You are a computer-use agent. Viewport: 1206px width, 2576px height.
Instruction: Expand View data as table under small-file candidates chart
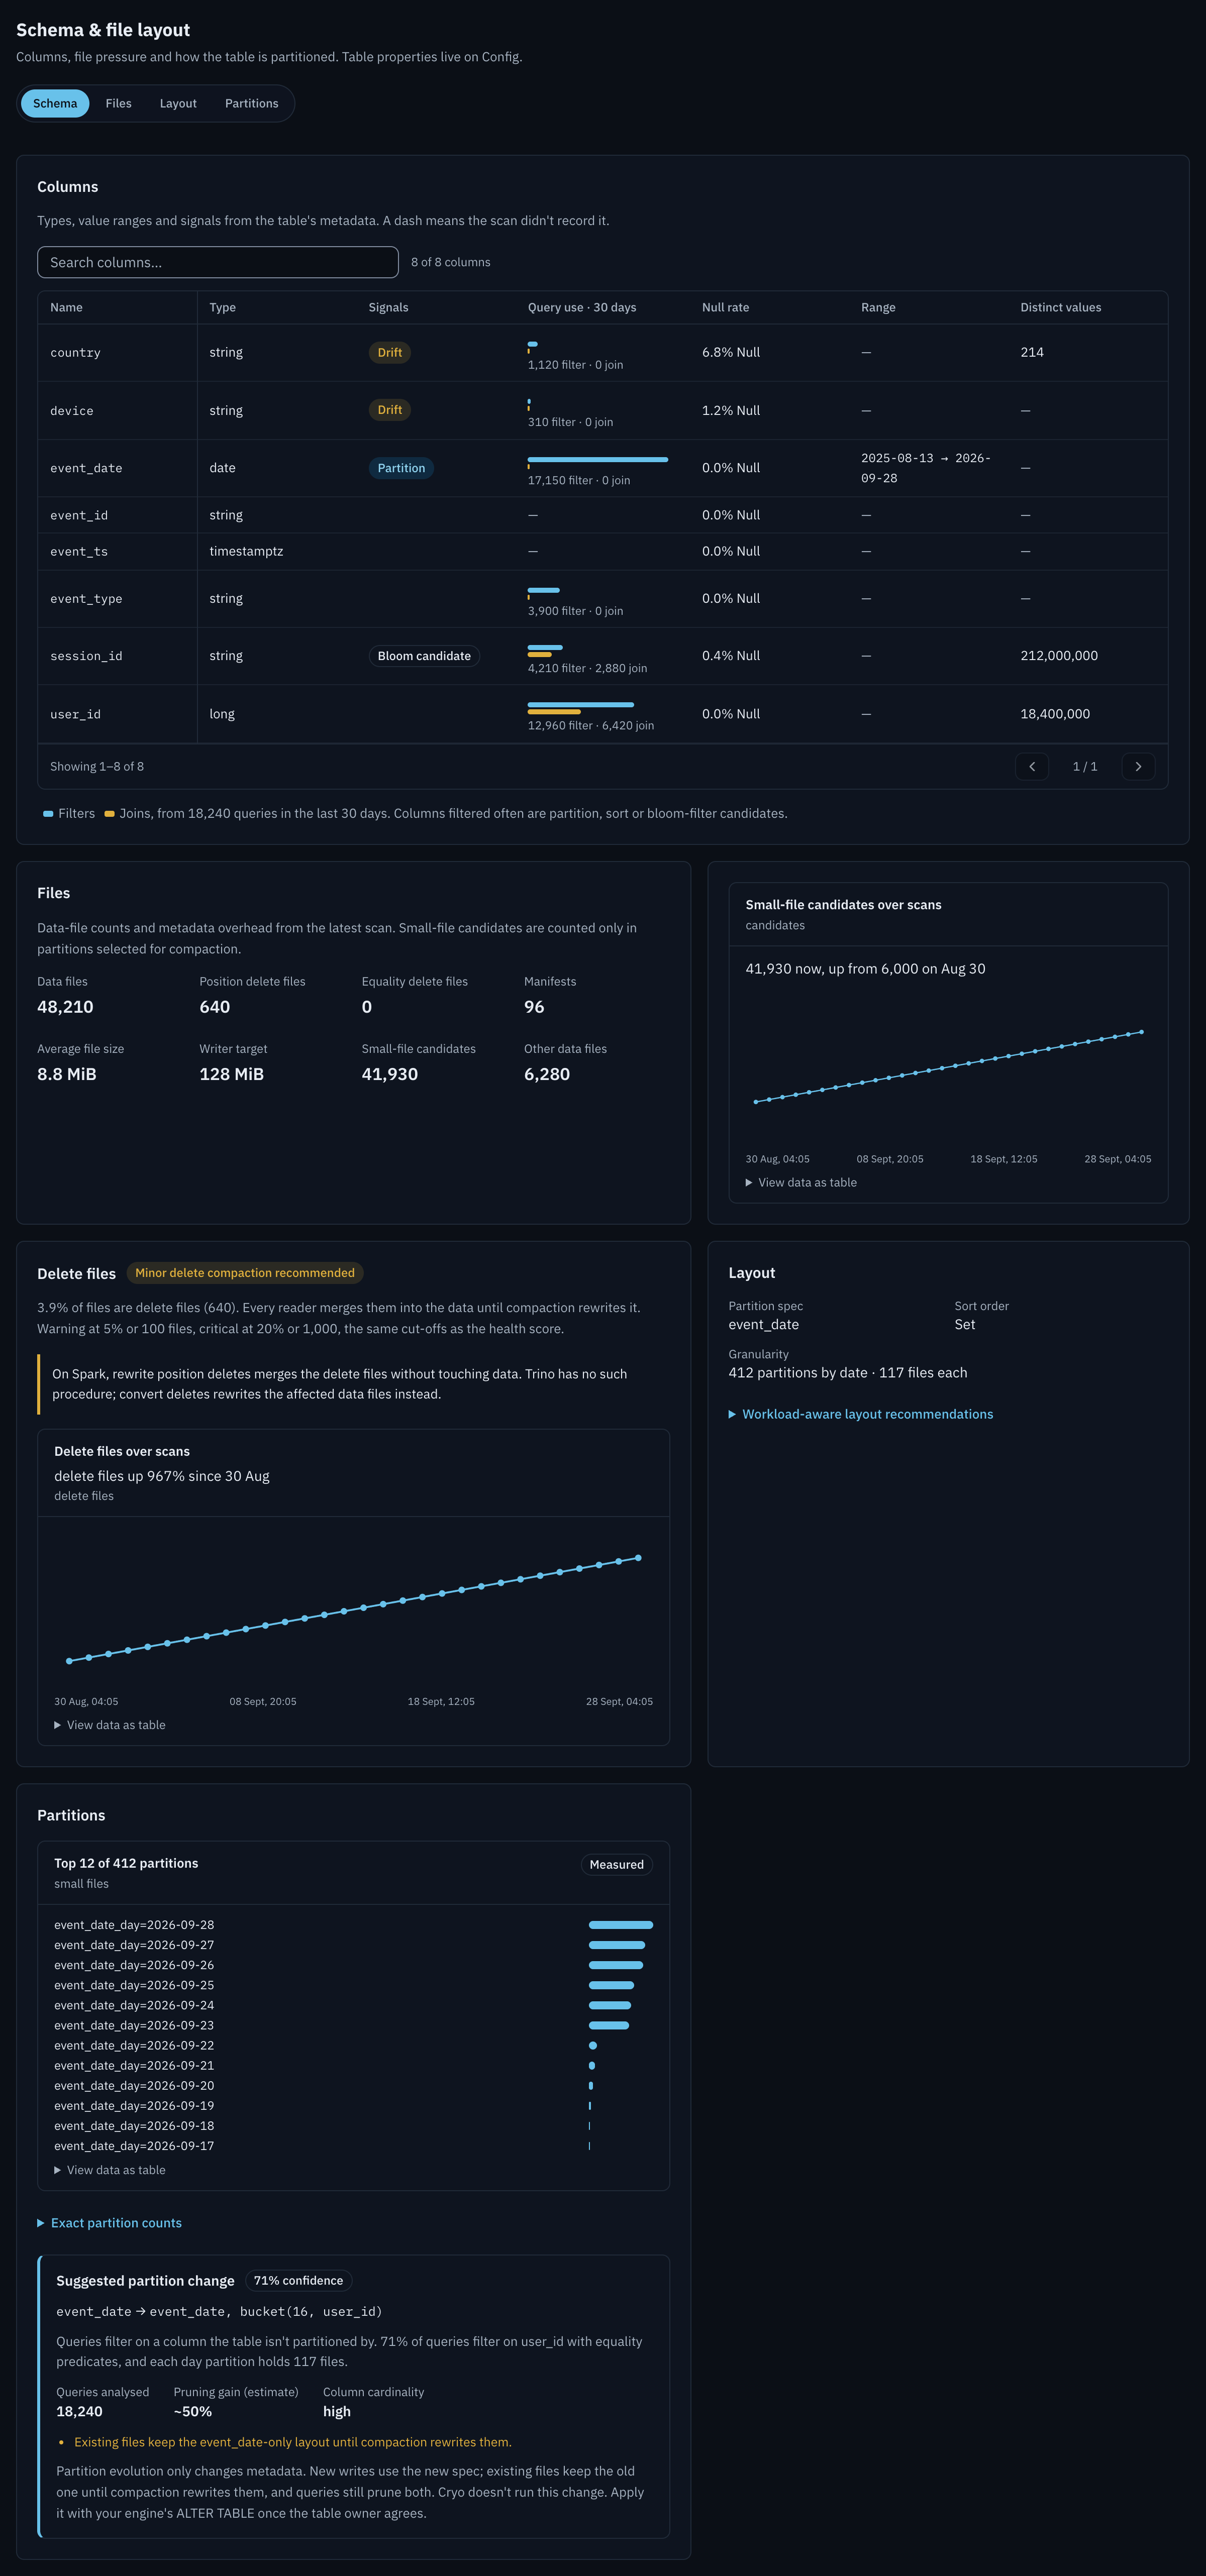coord(801,1182)
